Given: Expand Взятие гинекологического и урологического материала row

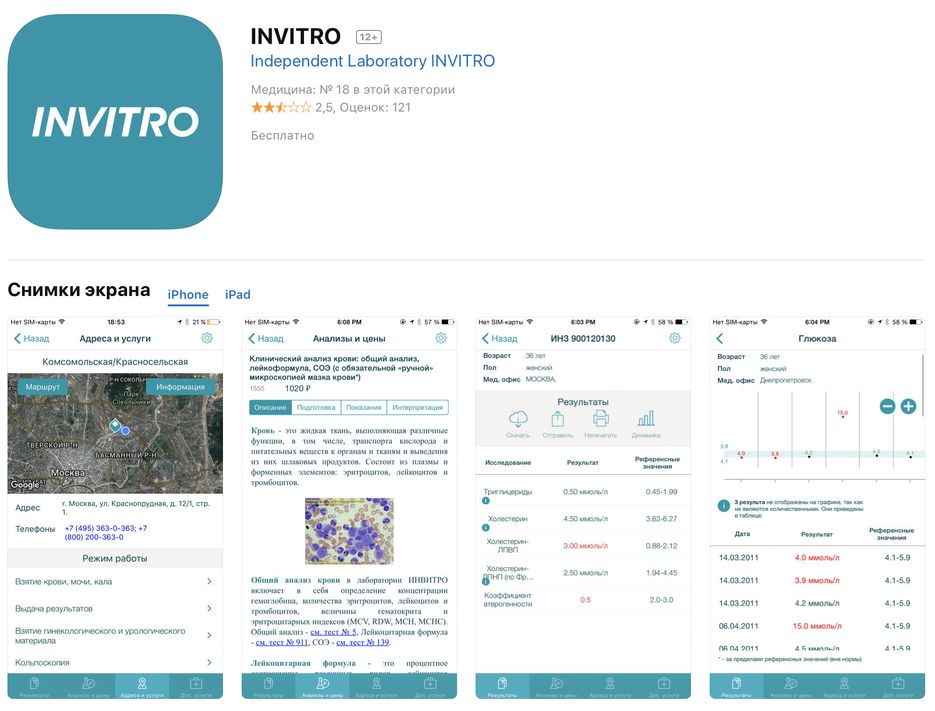Looking at the screenshot, I should 114,635.
